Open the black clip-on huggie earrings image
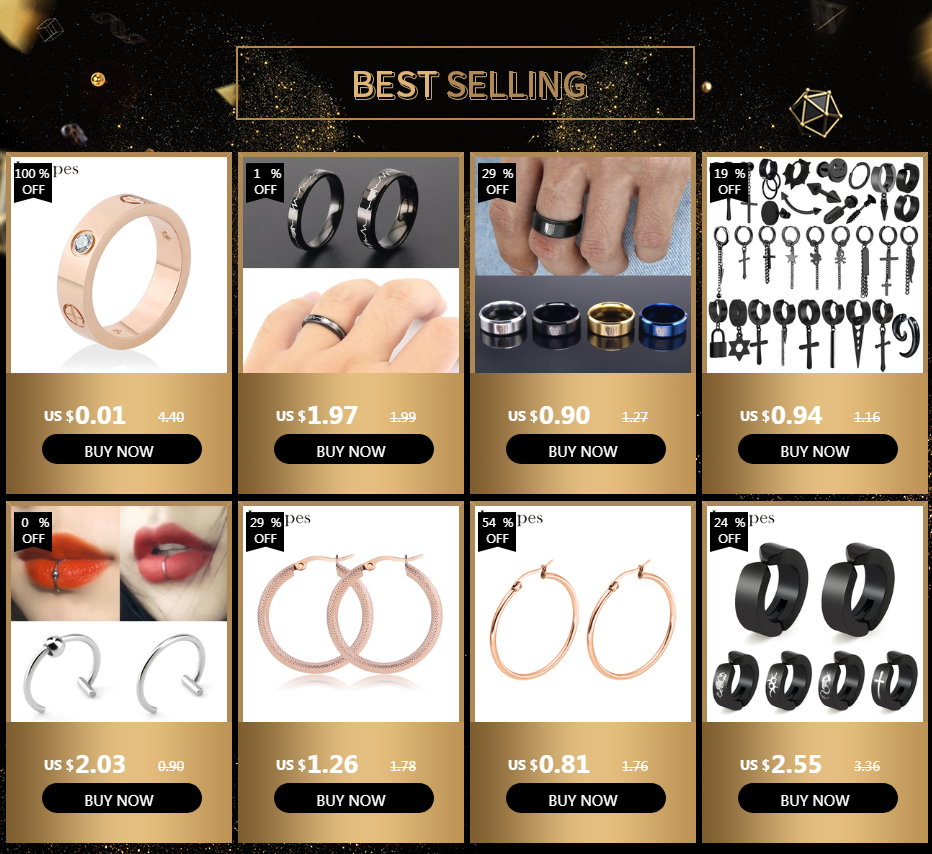 815,614
